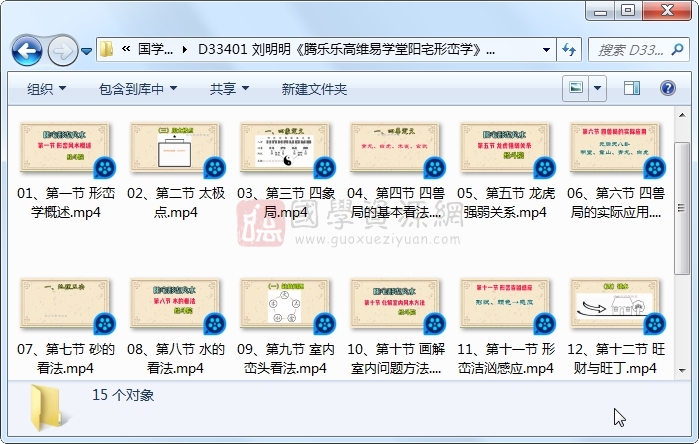Select thumbnail of 12、第十二节 旺财与旺丁.mp4

click(x=616, y=305)
